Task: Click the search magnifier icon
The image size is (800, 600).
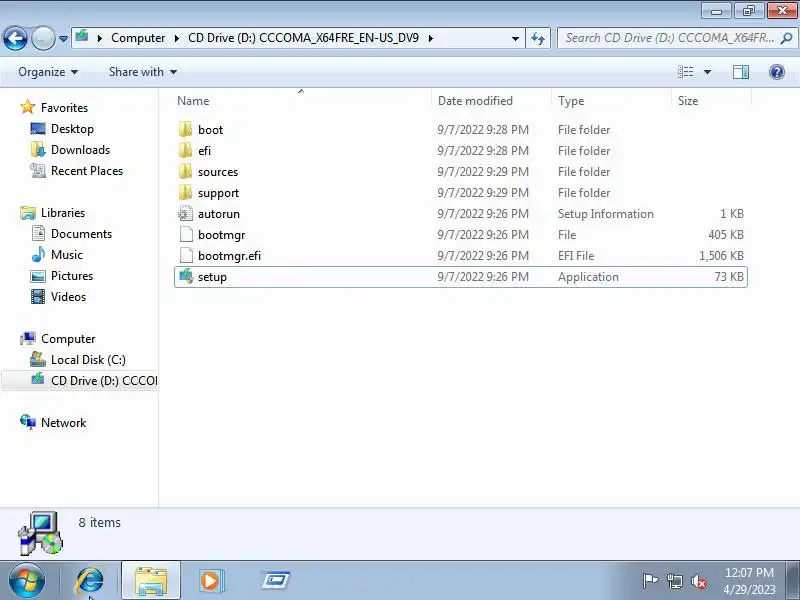Action: (787, 38)
